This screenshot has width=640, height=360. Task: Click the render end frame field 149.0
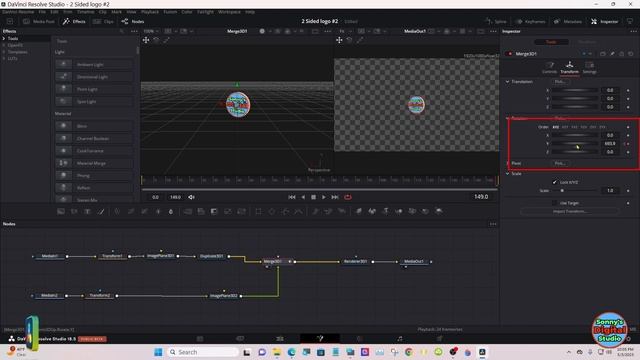point(176,197)
